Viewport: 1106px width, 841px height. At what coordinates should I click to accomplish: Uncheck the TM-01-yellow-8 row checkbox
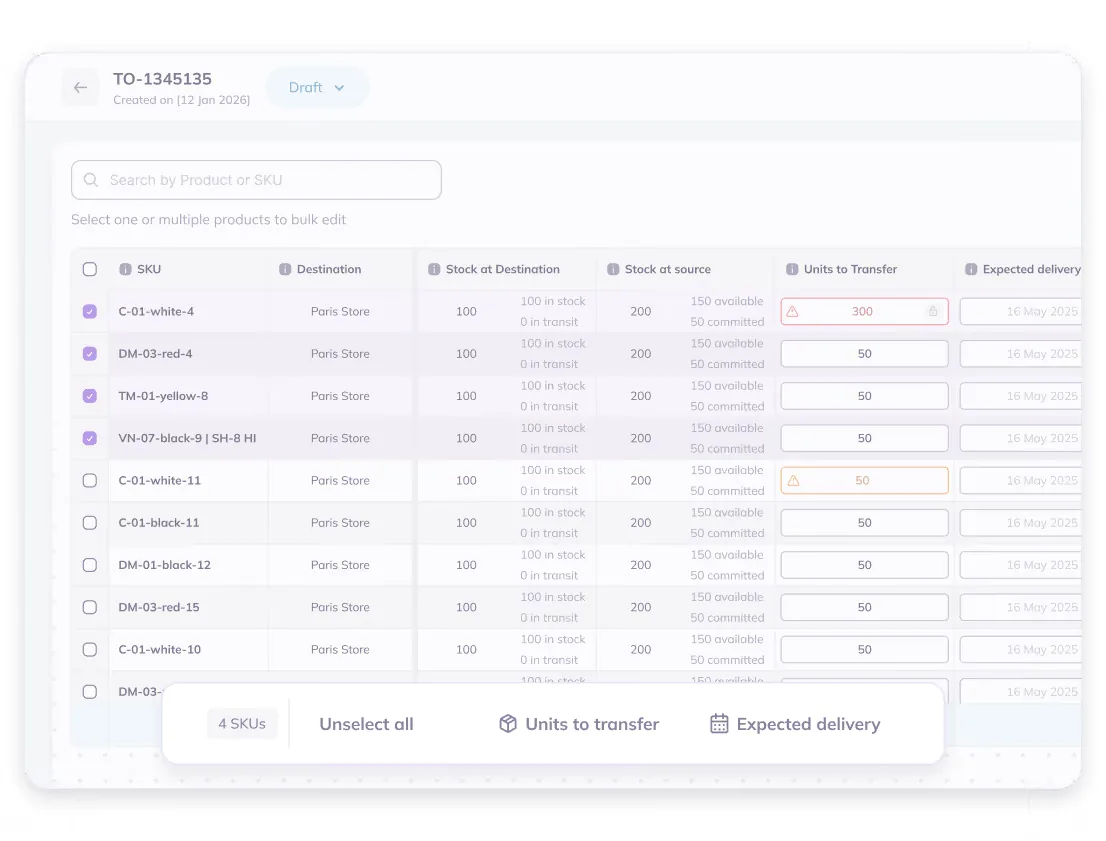[x=90, y=396]
